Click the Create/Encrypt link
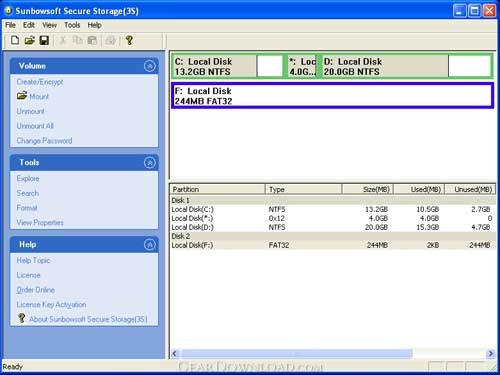This screenshot has height=375, width=500. click(x=40, y=82)
